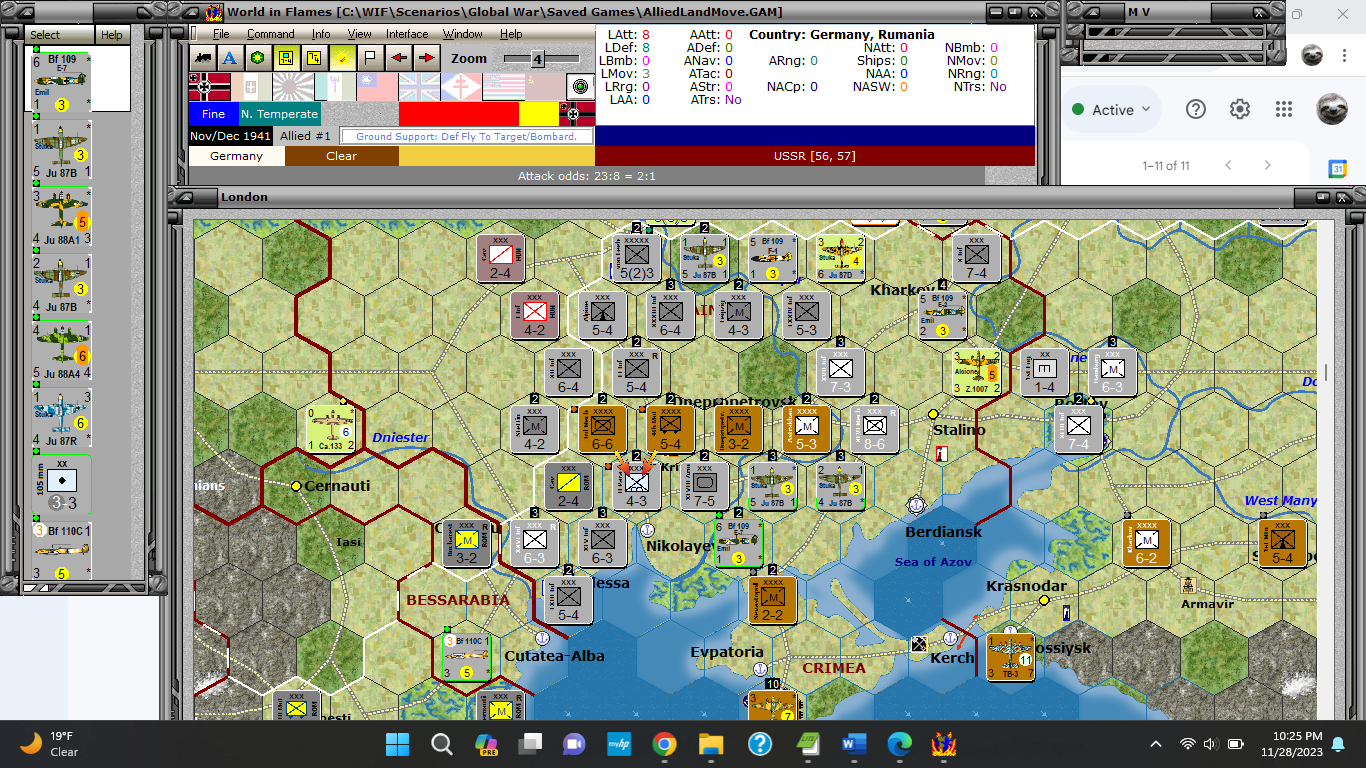
Task: Open the Window menu
Action: click(463, 34)
